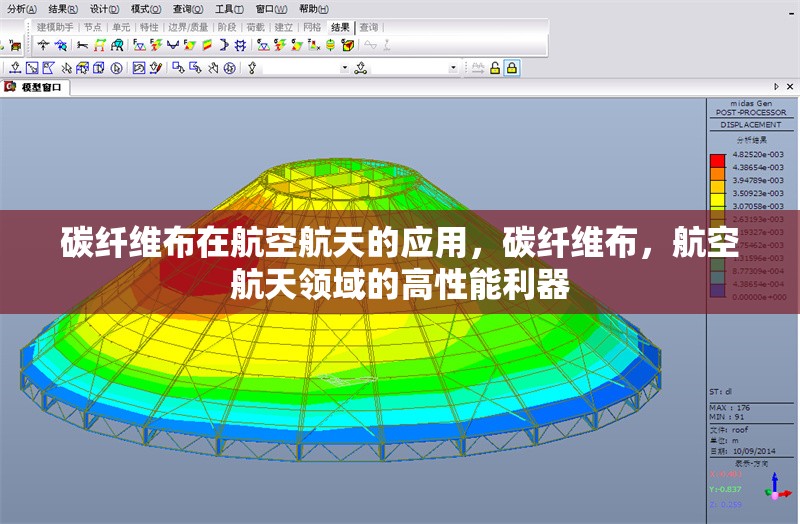800x524 pixels.
Task: Expand the first toolbar combo box arrow
Action: [345, 68]
